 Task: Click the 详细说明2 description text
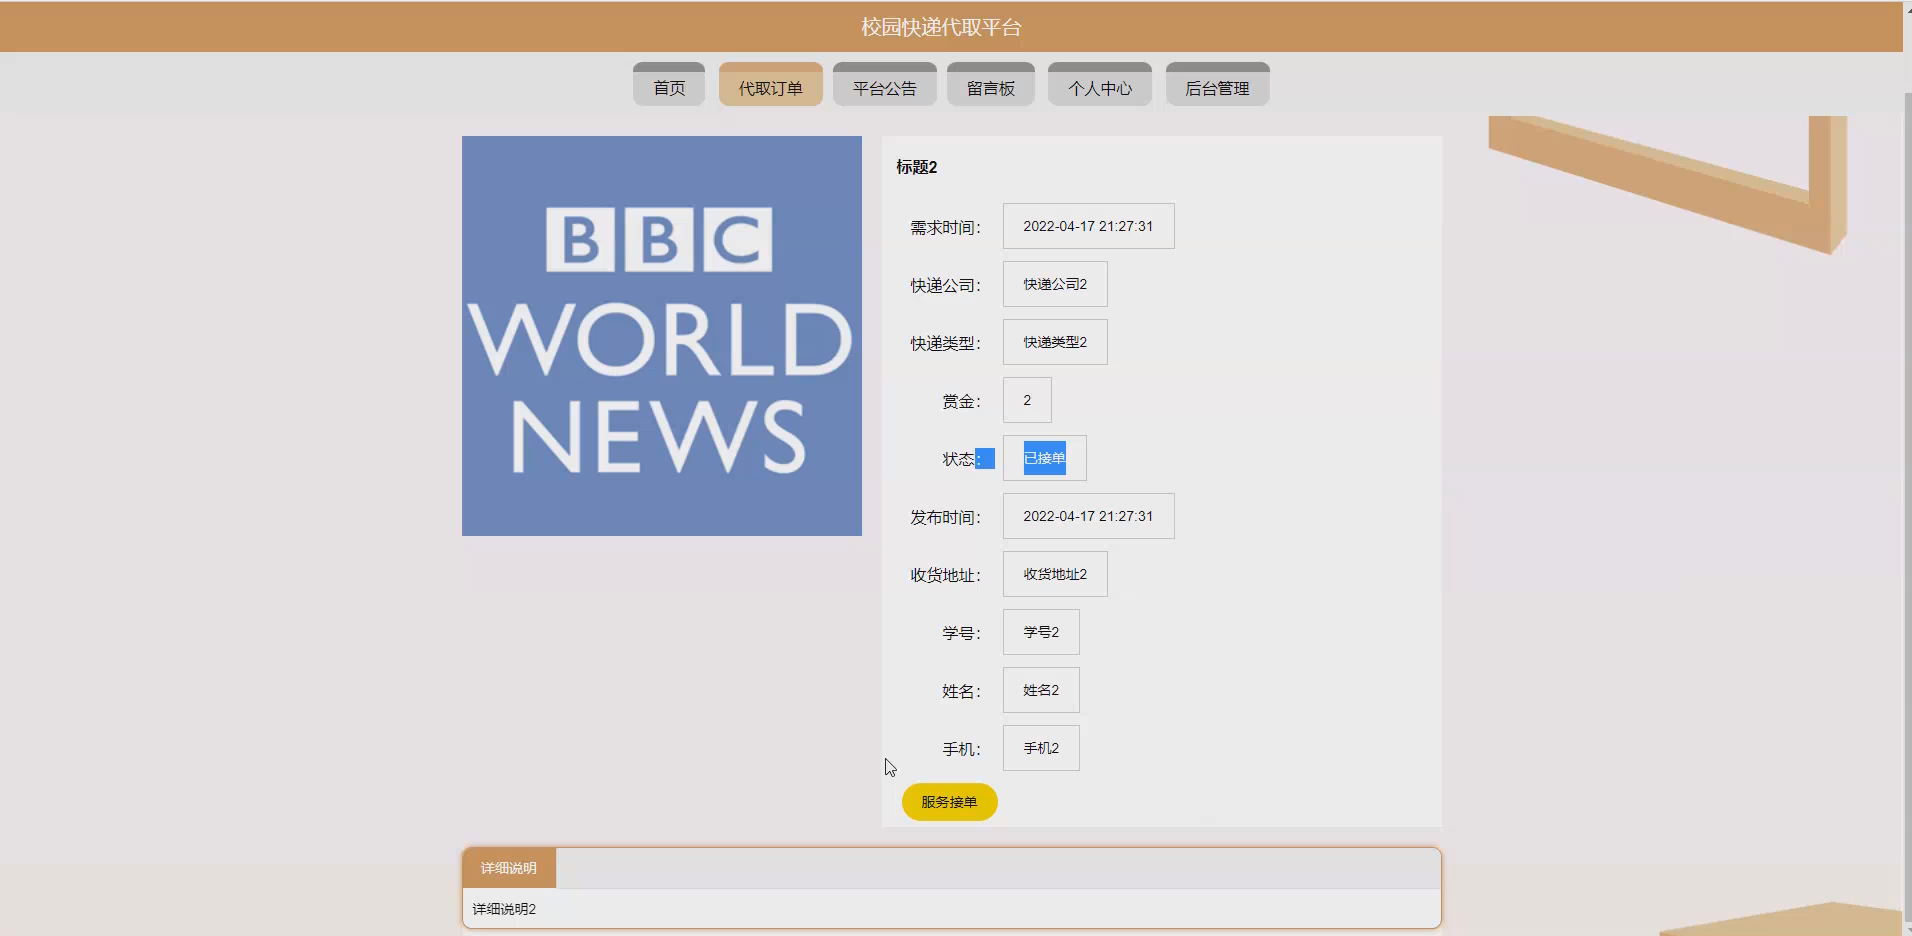504,909
